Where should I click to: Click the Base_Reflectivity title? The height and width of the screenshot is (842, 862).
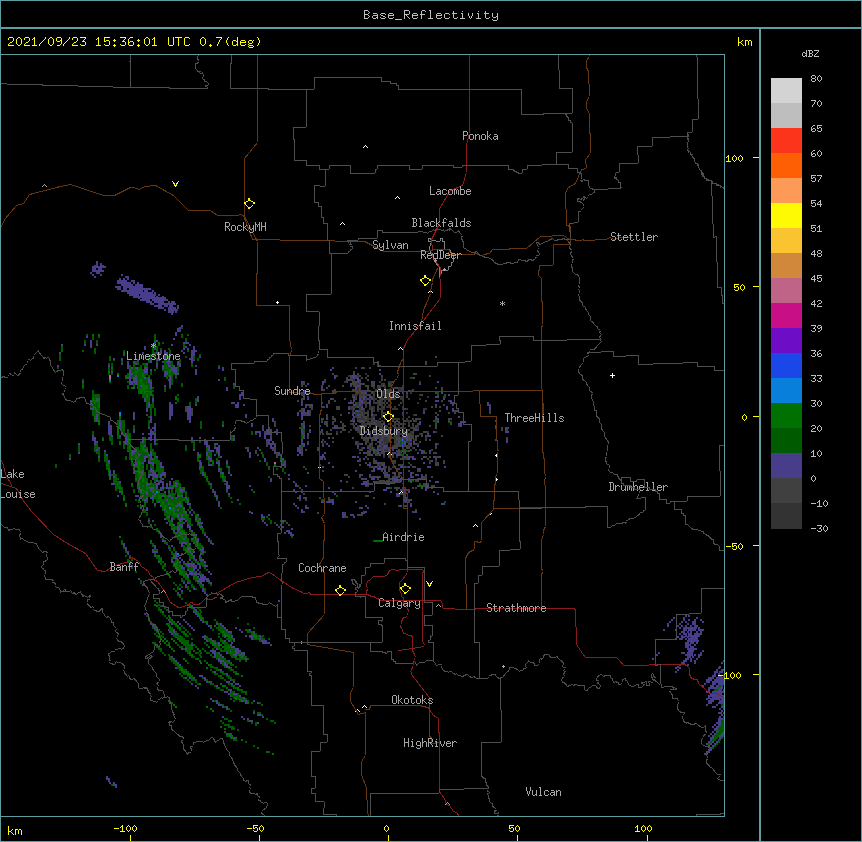click(431, 15)
